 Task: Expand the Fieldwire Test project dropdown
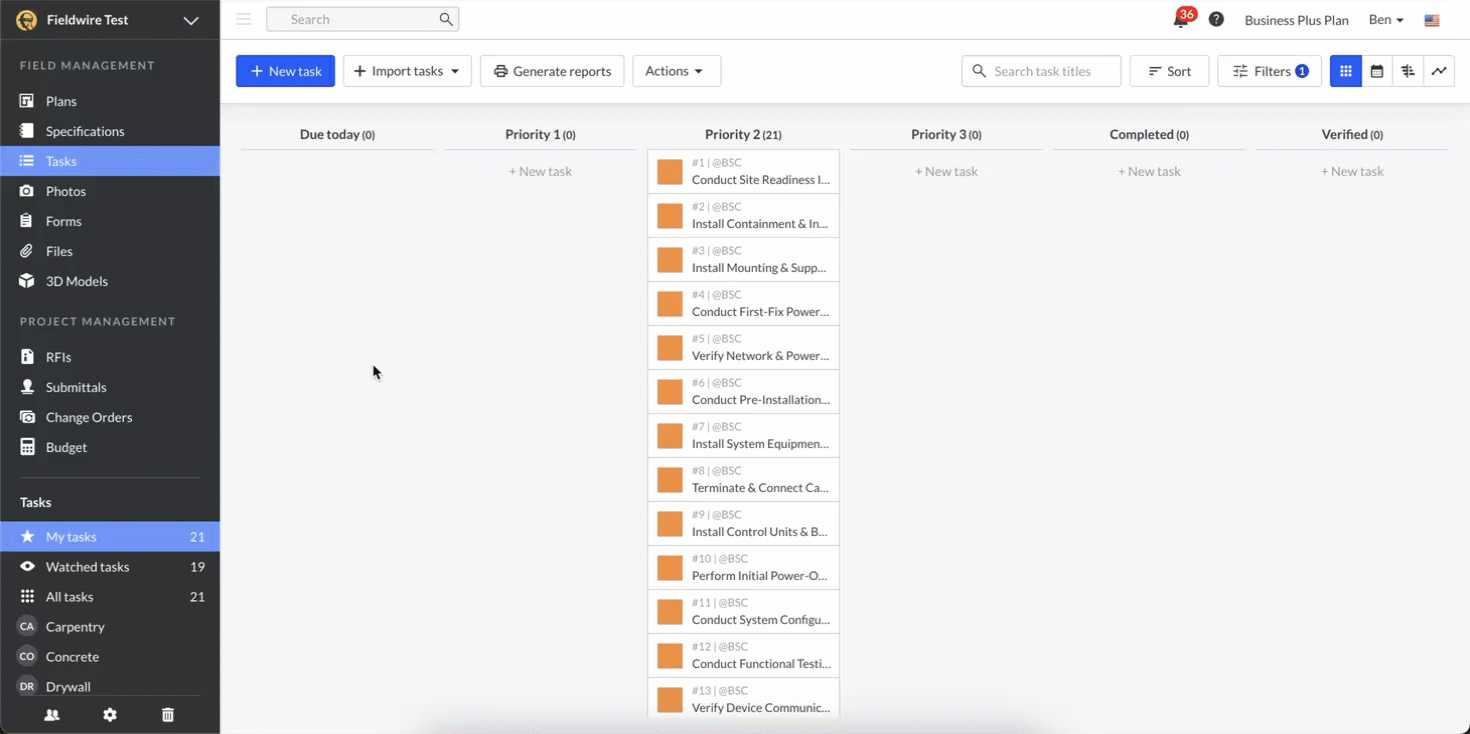(x=190, y=20)
